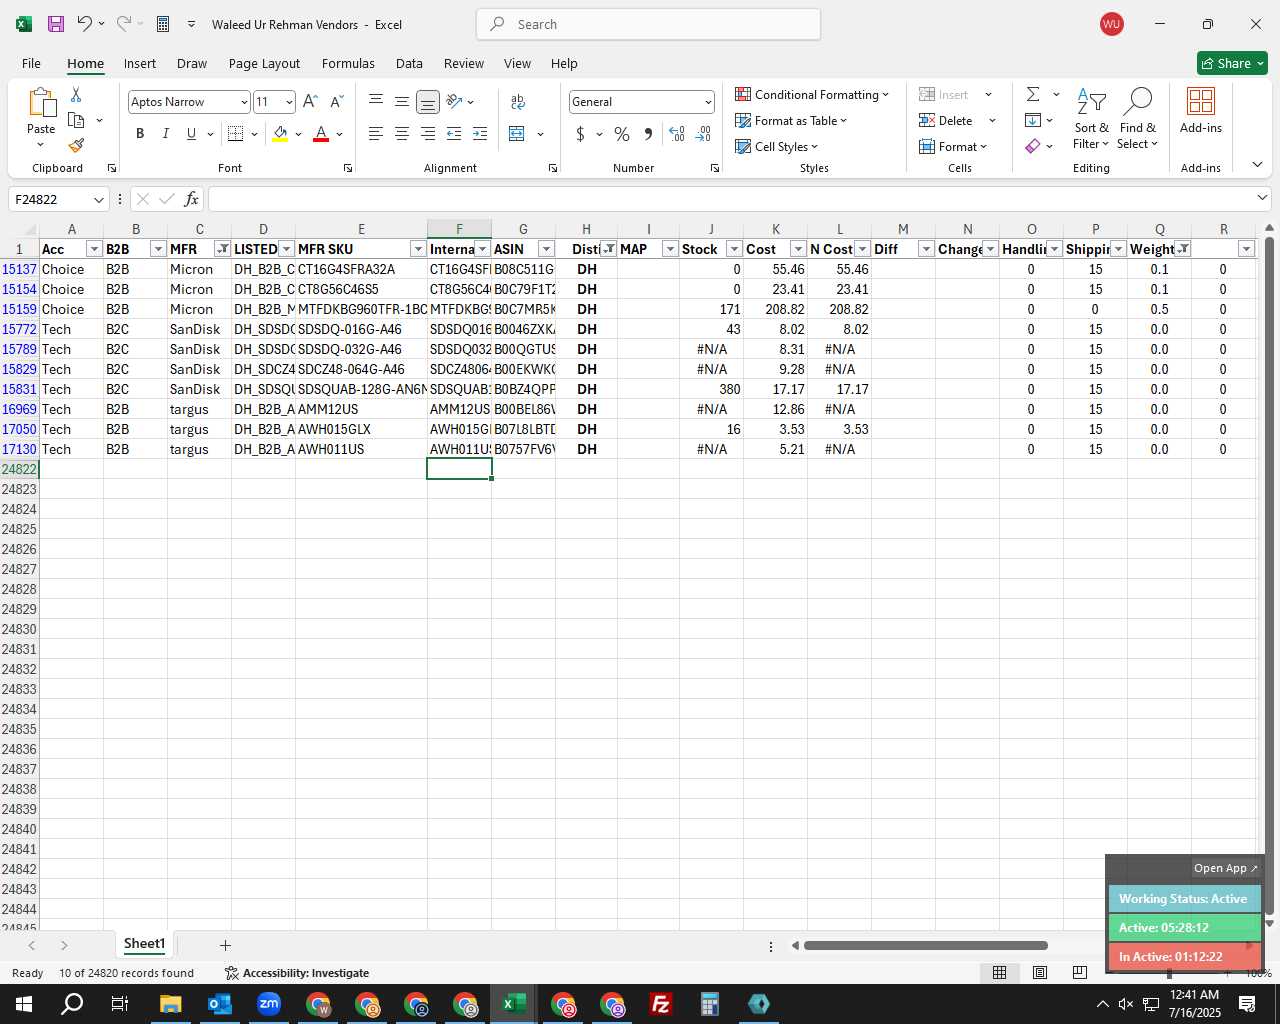Open Stock column filter dropdown
This screenshot has height=1024, width=1280.
tap(734, 249)
